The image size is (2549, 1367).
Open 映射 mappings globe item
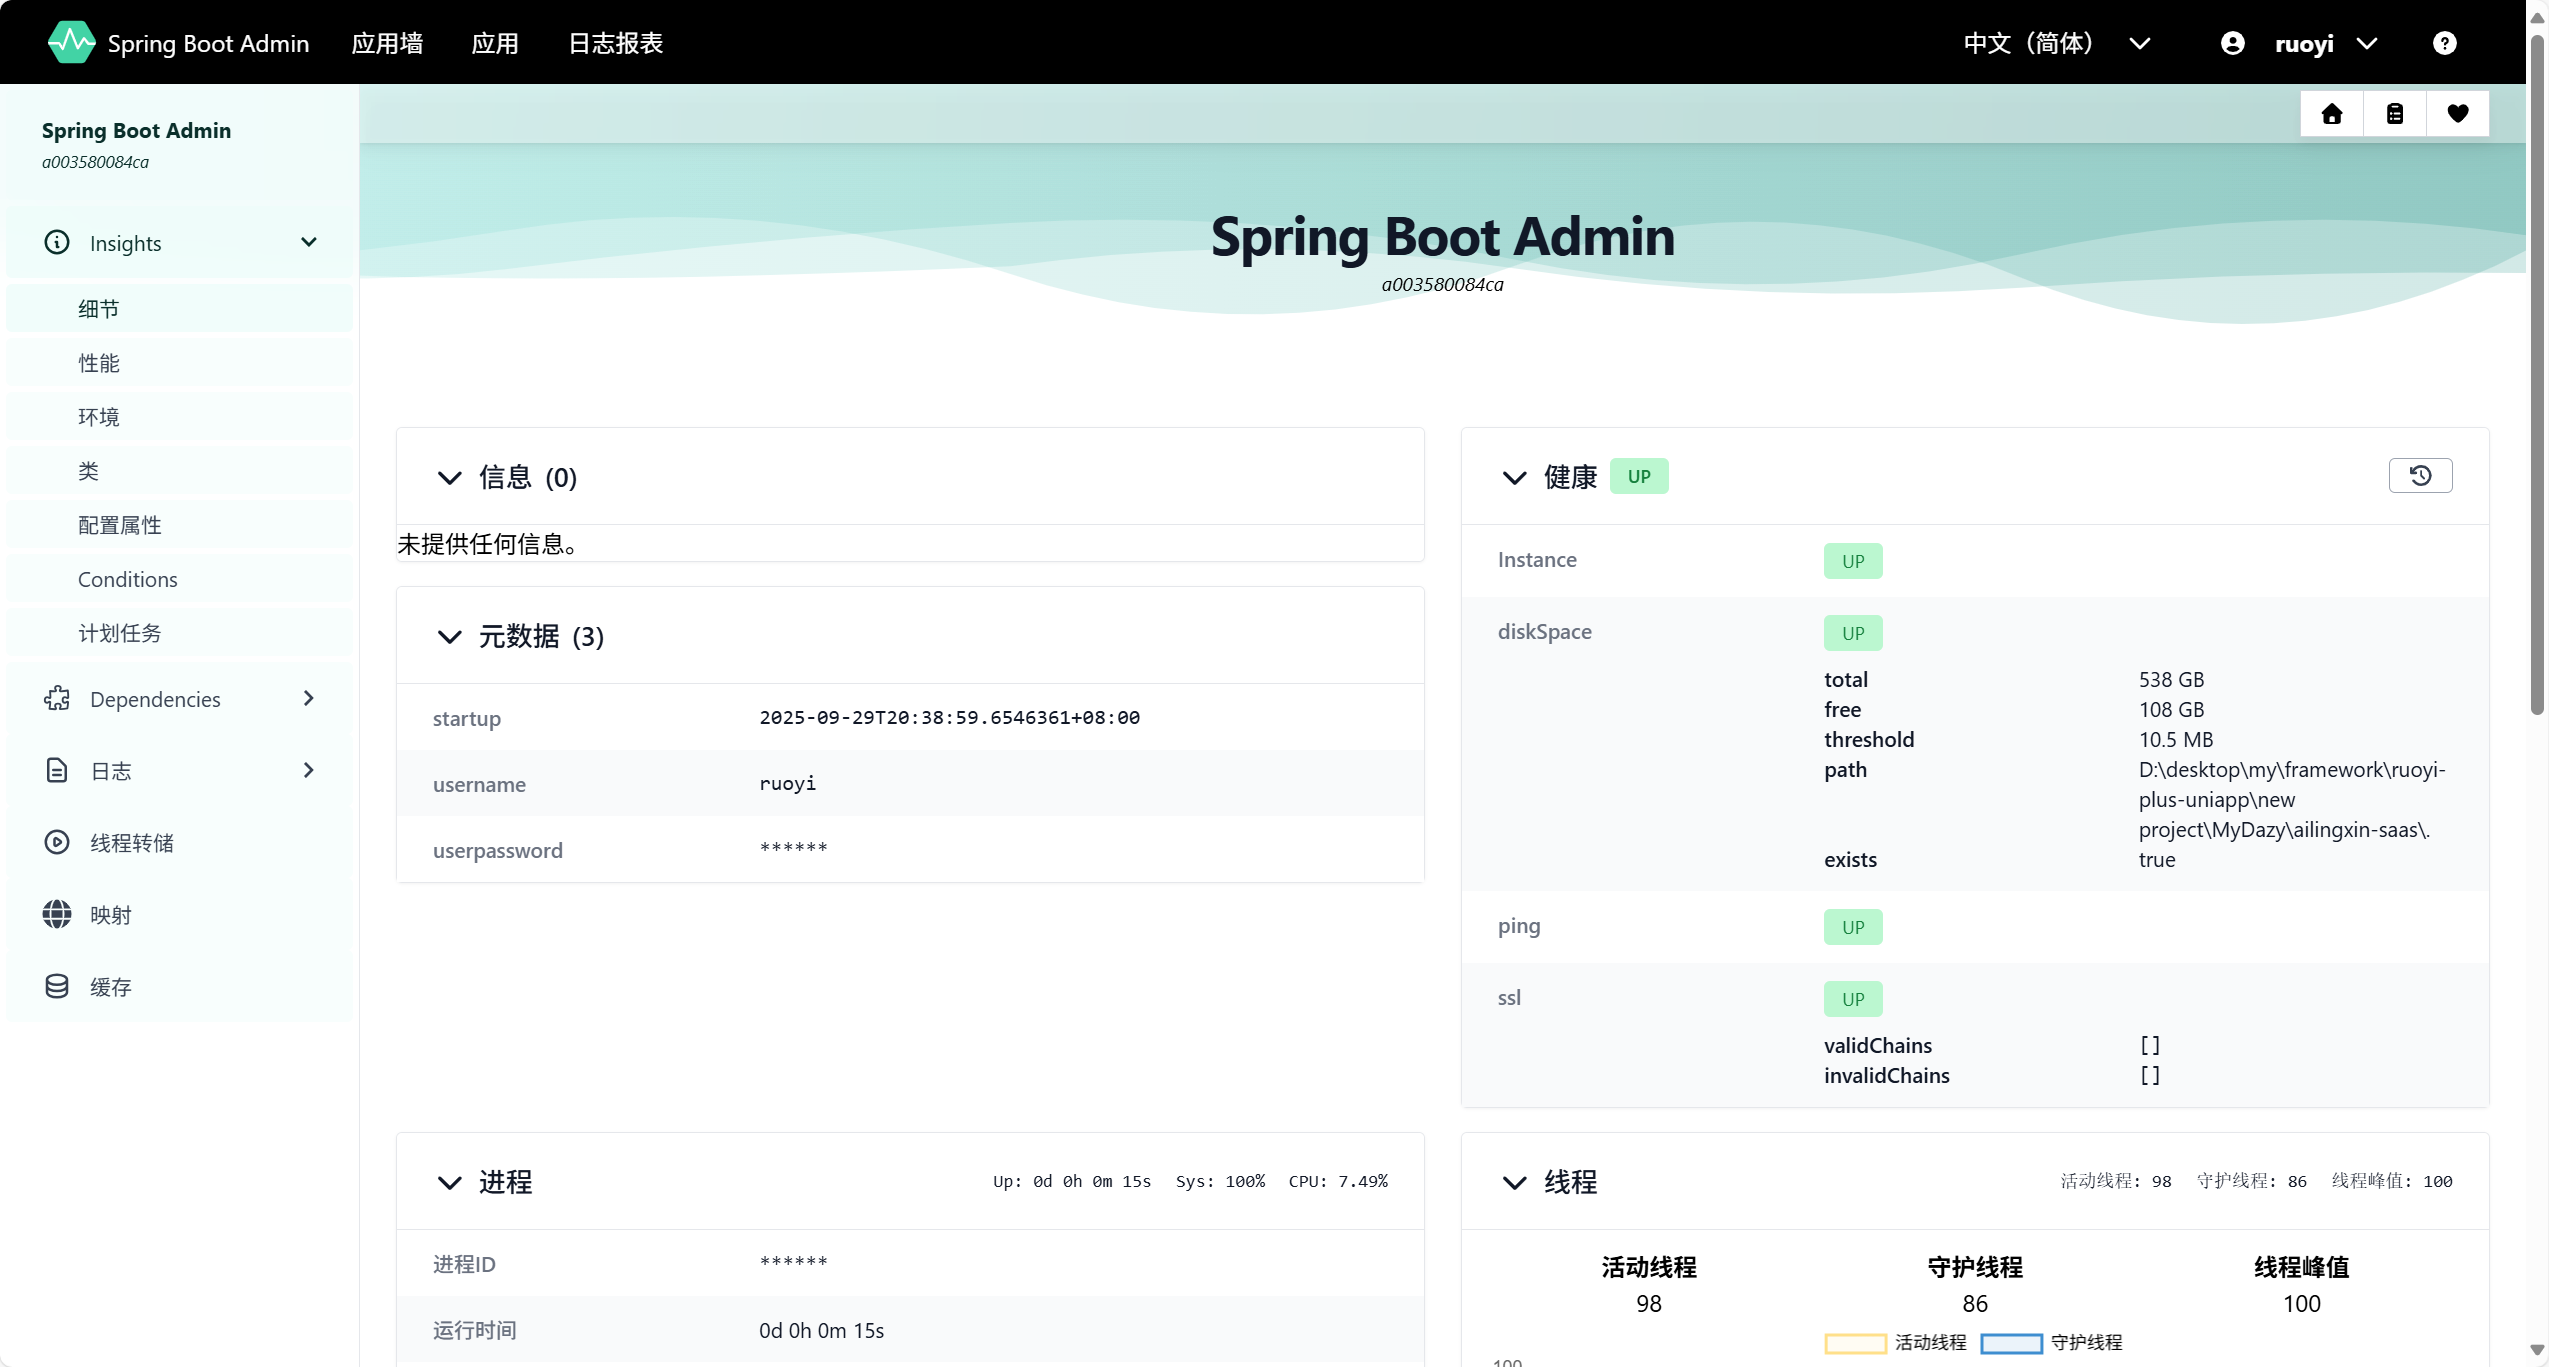(110, 915)
